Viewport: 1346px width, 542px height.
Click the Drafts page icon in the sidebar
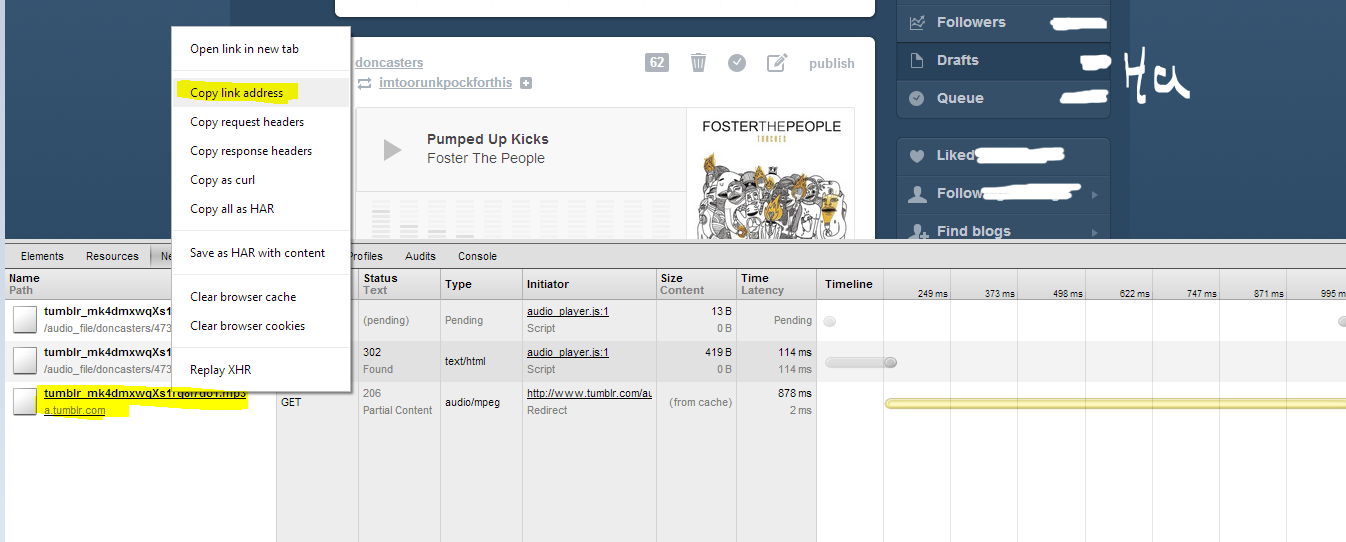point(916,60)
